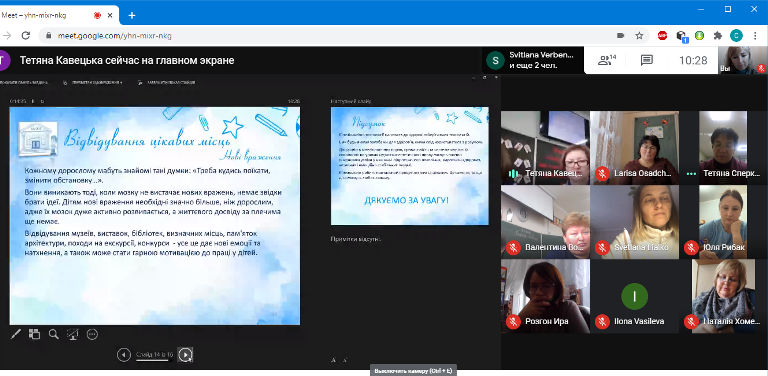Screen dimensions: 768x376
Task: Open the participants list showing 14 people
Action: [x=607, y=60]
